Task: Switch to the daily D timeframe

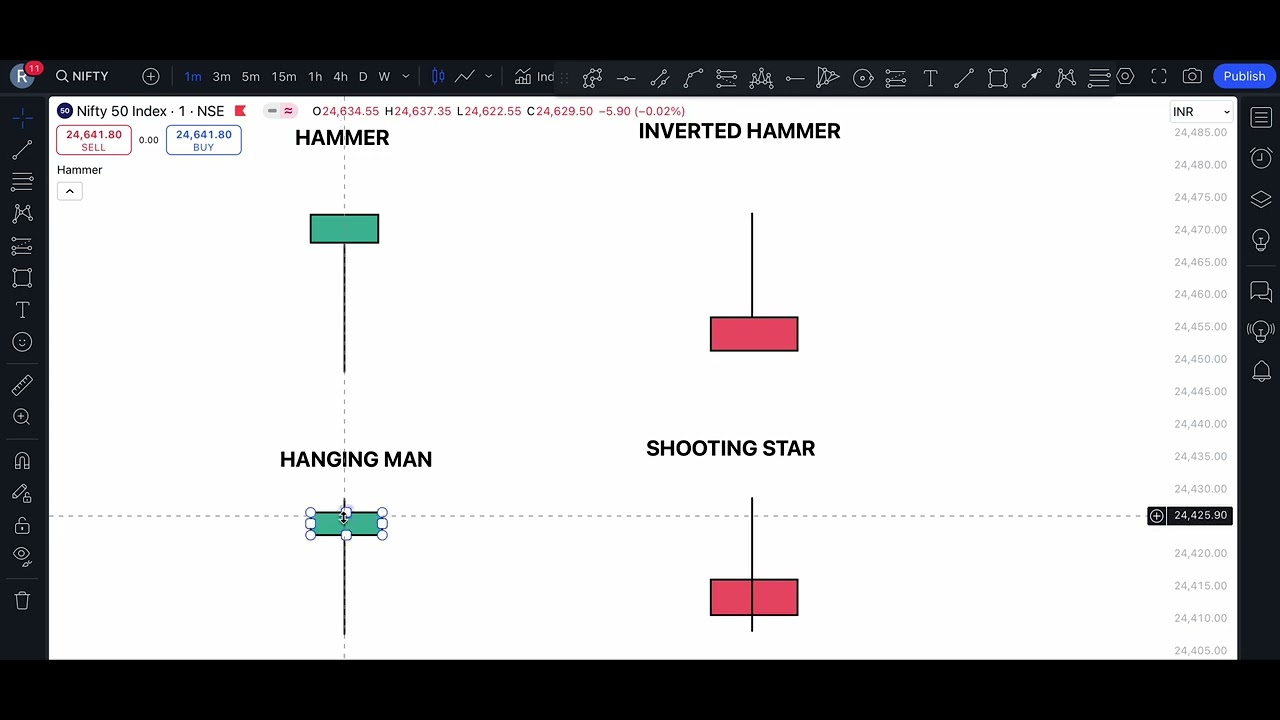Action: click(x=363, y=77)
